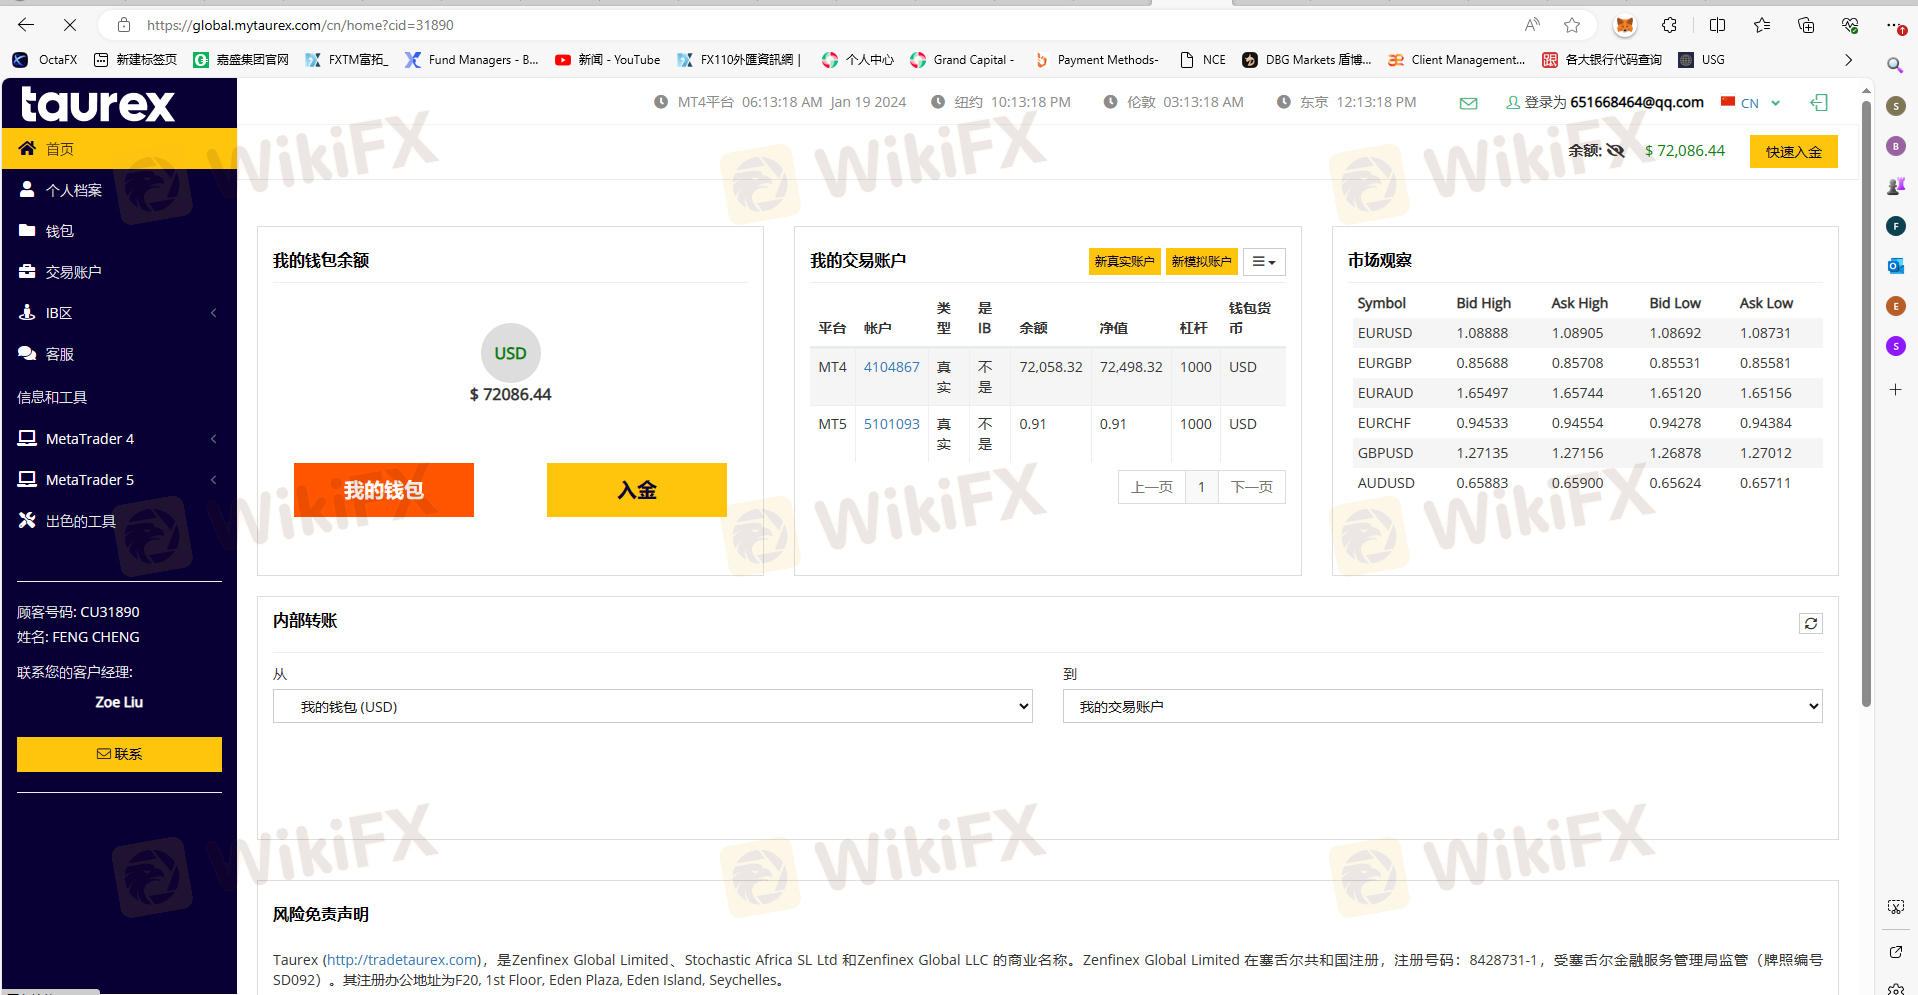Open 各大银行代码查询 bookmark
The width and height of the screenshot is (1918, 995).
(x=1602, y=60)
